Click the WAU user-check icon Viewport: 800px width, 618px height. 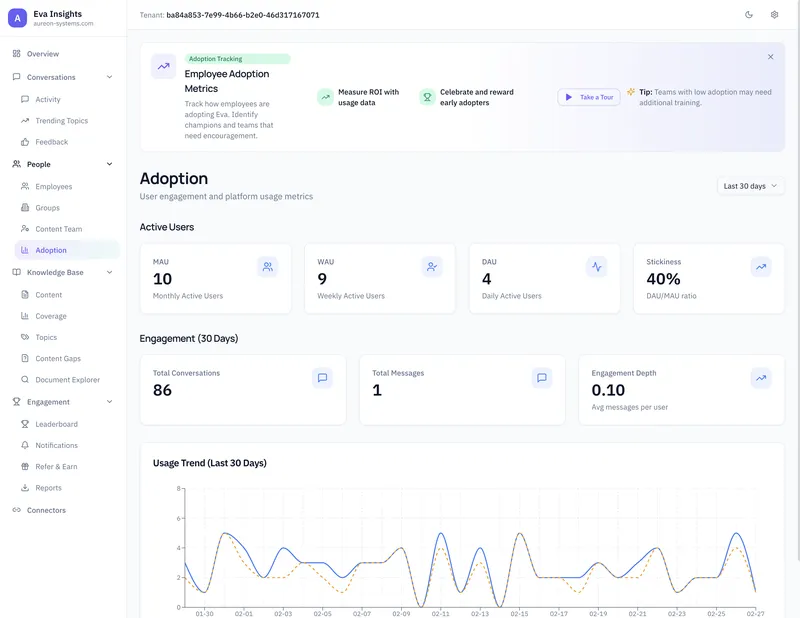click(x=432, y=266)
